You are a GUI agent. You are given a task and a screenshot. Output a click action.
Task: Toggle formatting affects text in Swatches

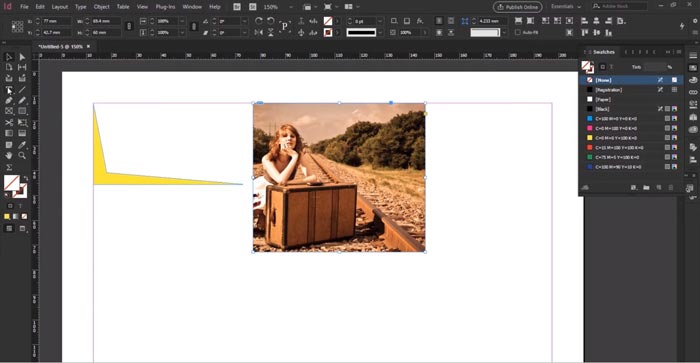click(611, 67)
